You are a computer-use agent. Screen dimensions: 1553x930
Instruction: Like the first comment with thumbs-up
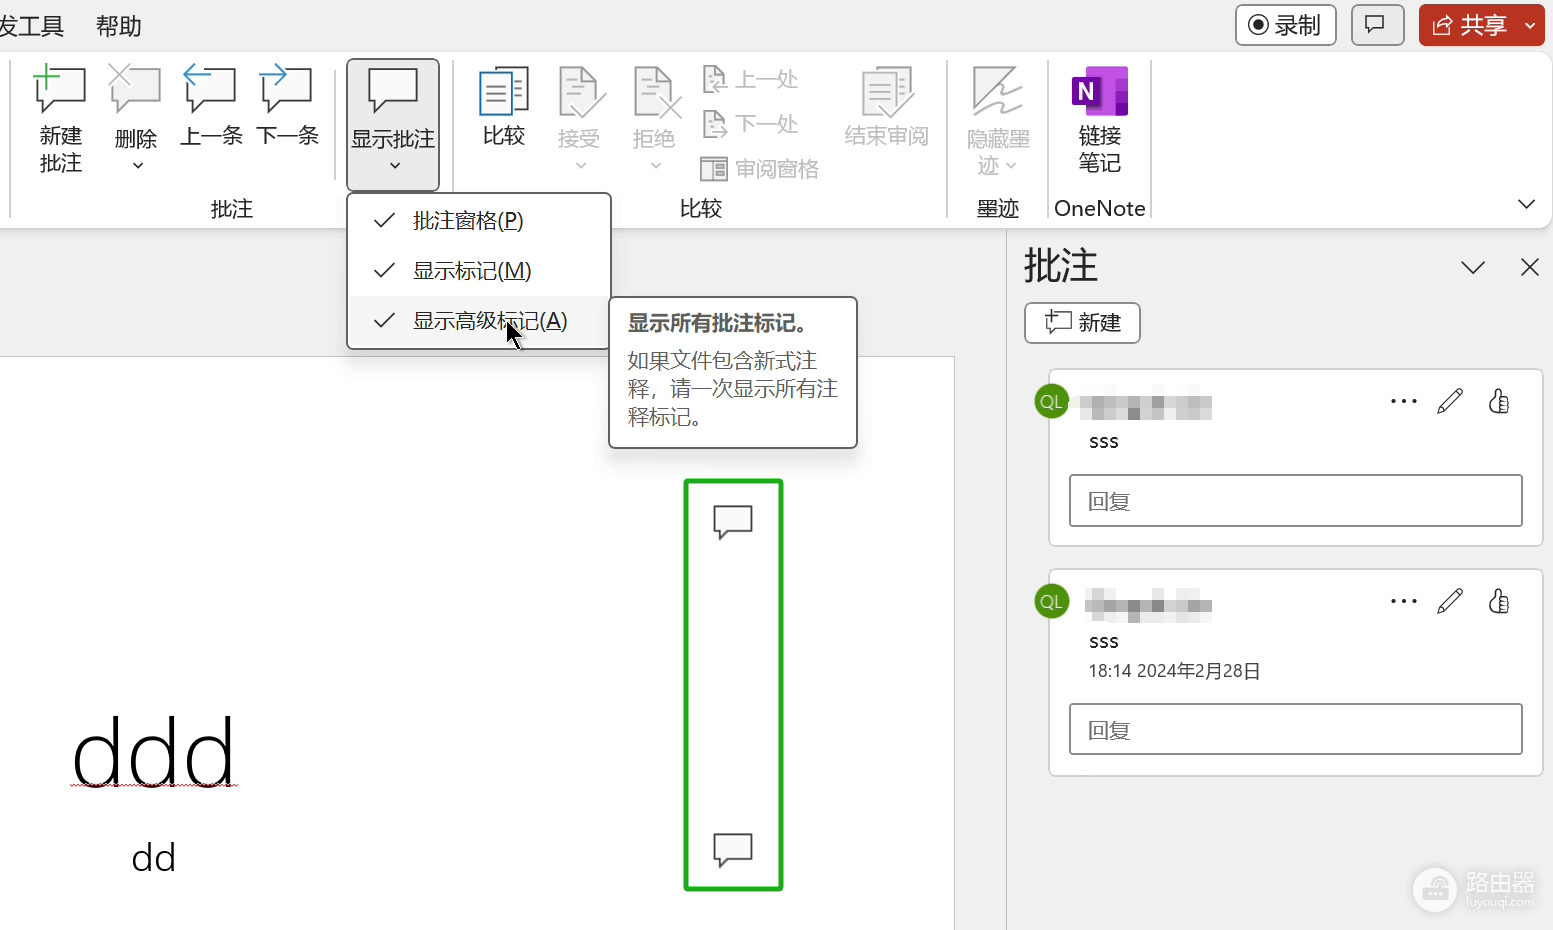click(1498, 401)
